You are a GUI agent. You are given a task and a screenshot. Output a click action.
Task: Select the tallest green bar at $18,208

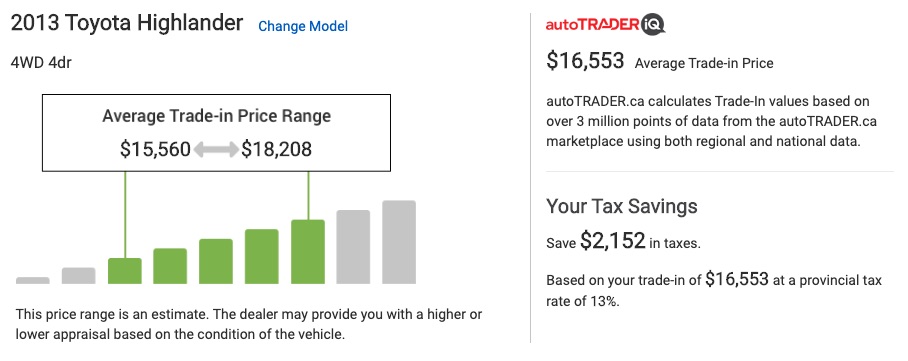[307, 252]
